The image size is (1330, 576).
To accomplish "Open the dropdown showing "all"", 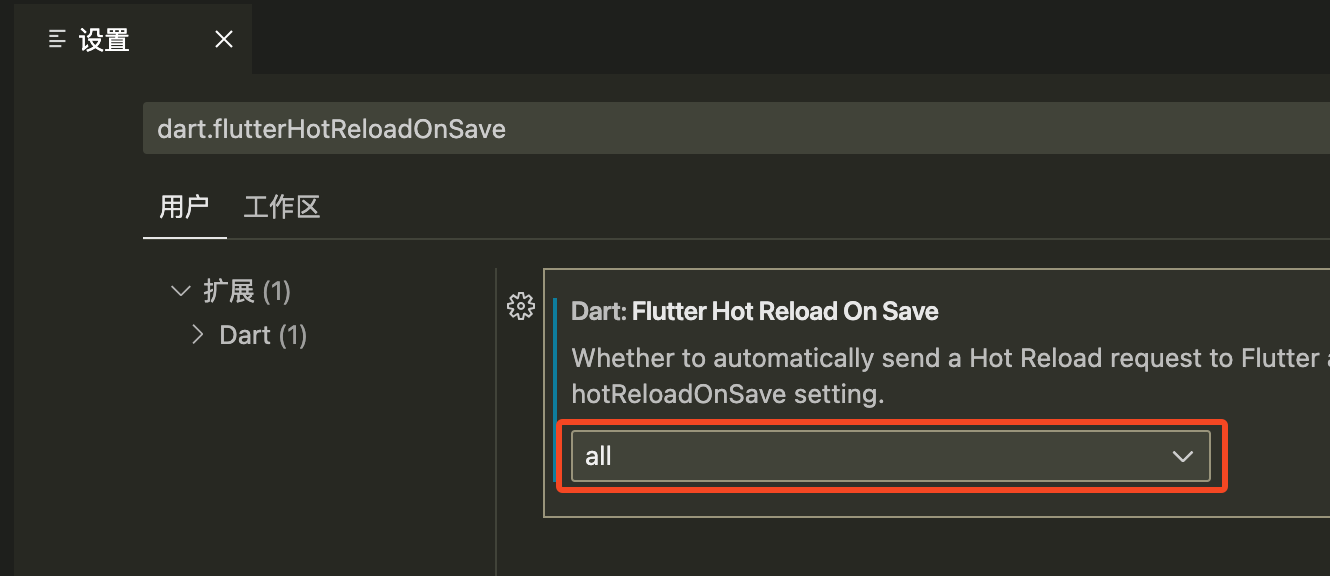I will (890, 456).
